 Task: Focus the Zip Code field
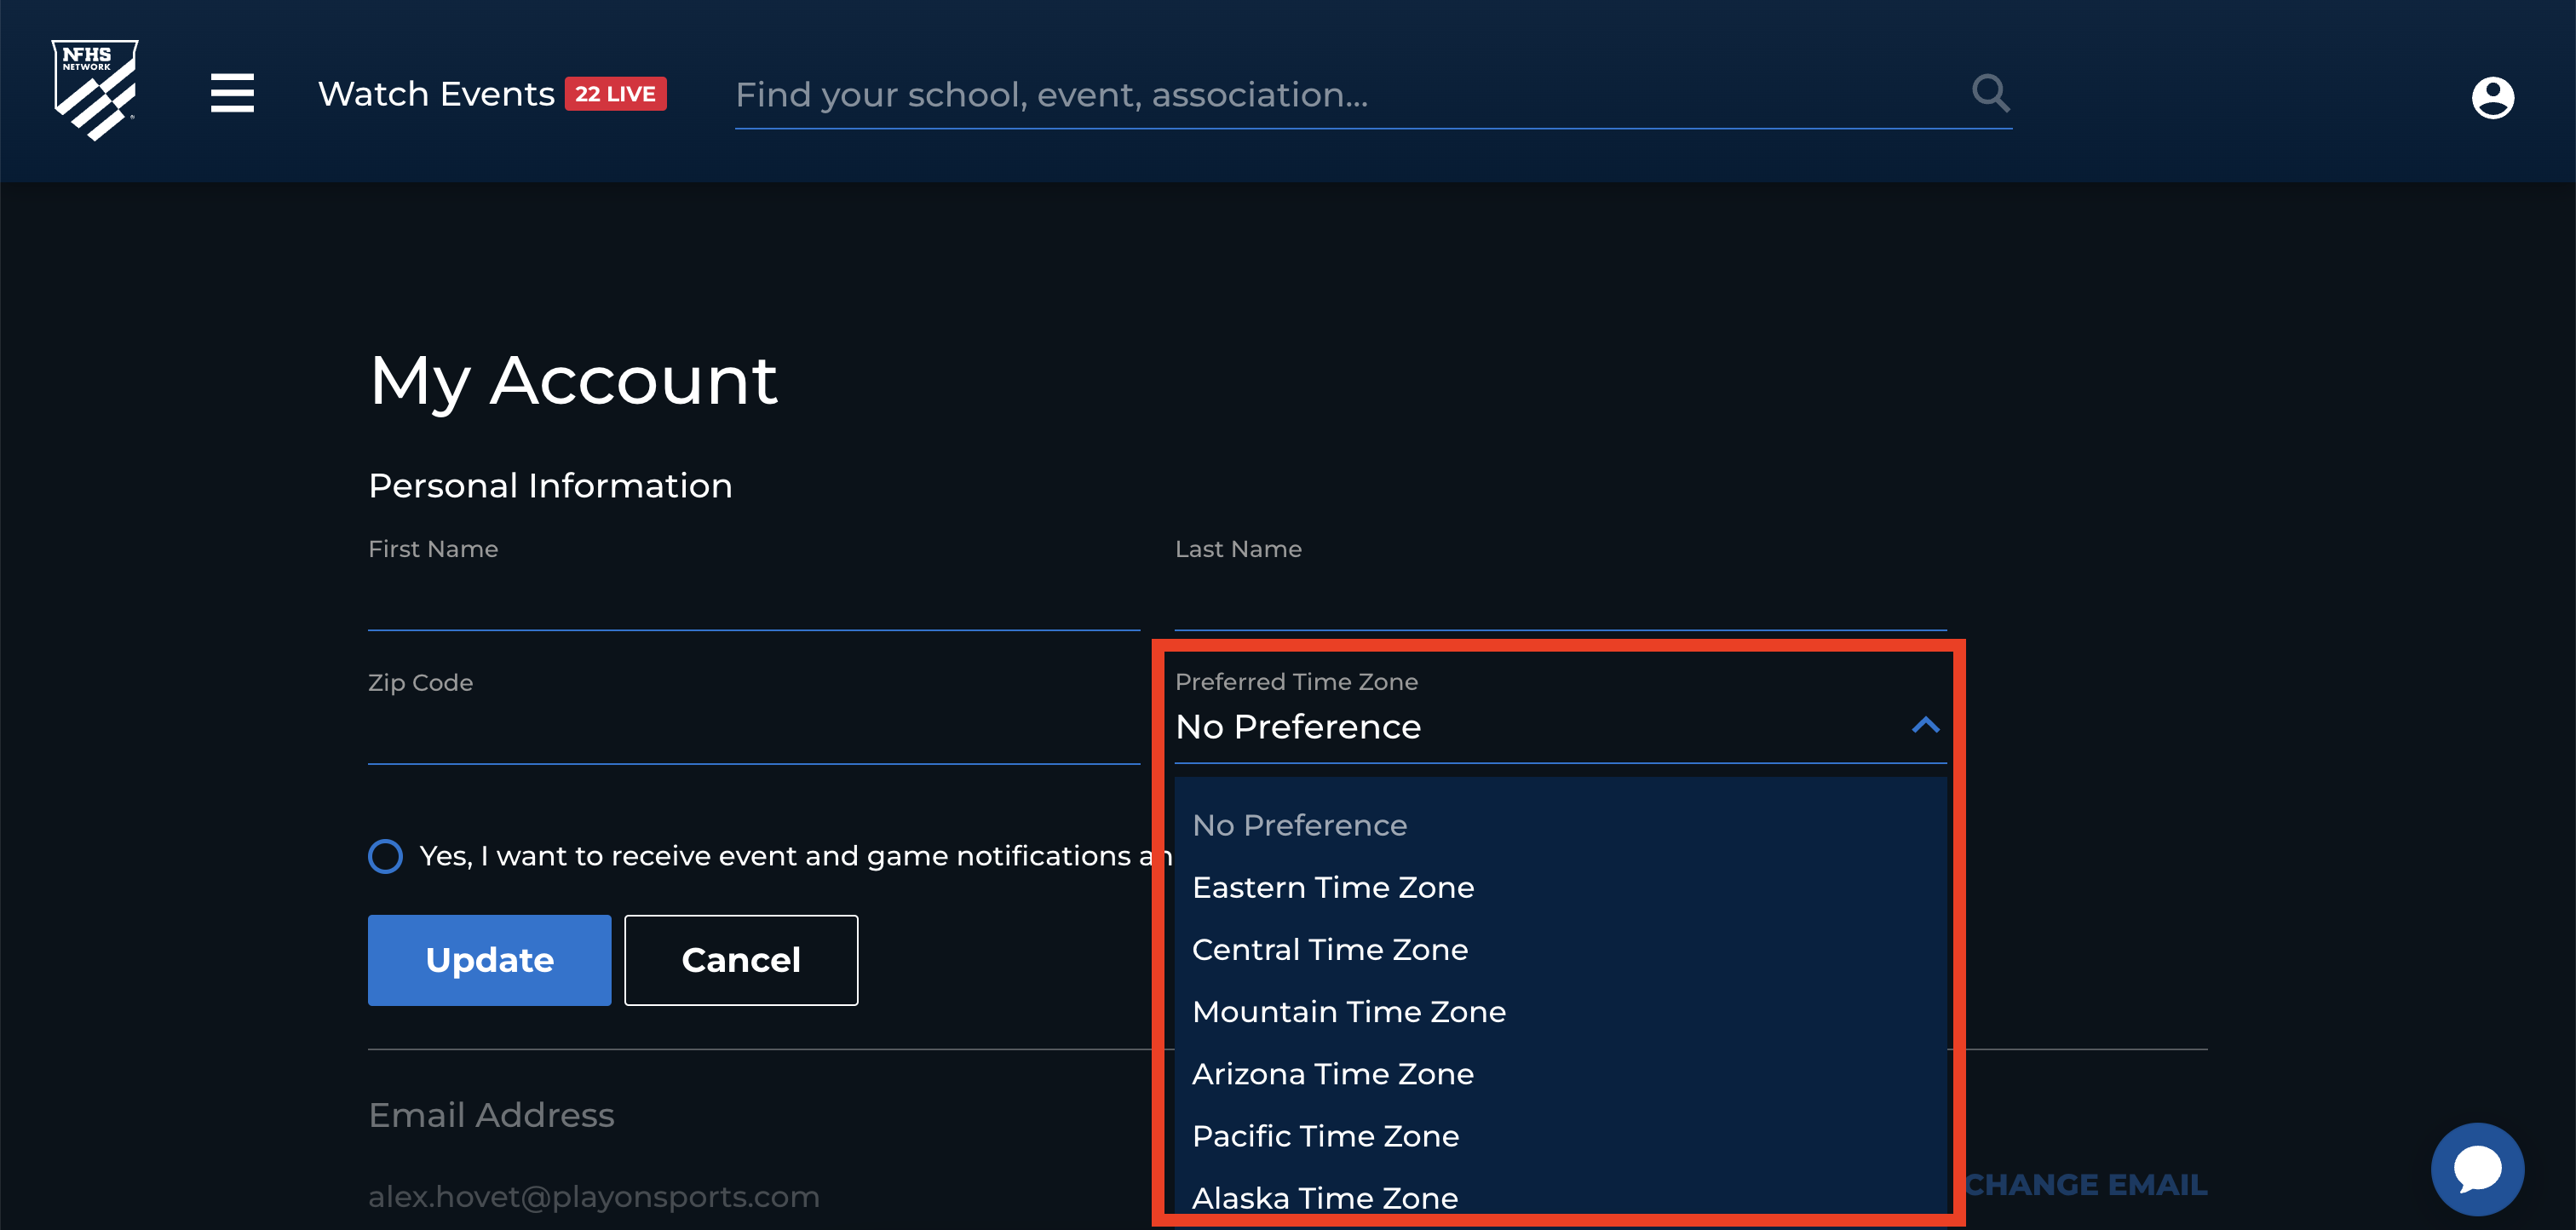pos(753,735)
